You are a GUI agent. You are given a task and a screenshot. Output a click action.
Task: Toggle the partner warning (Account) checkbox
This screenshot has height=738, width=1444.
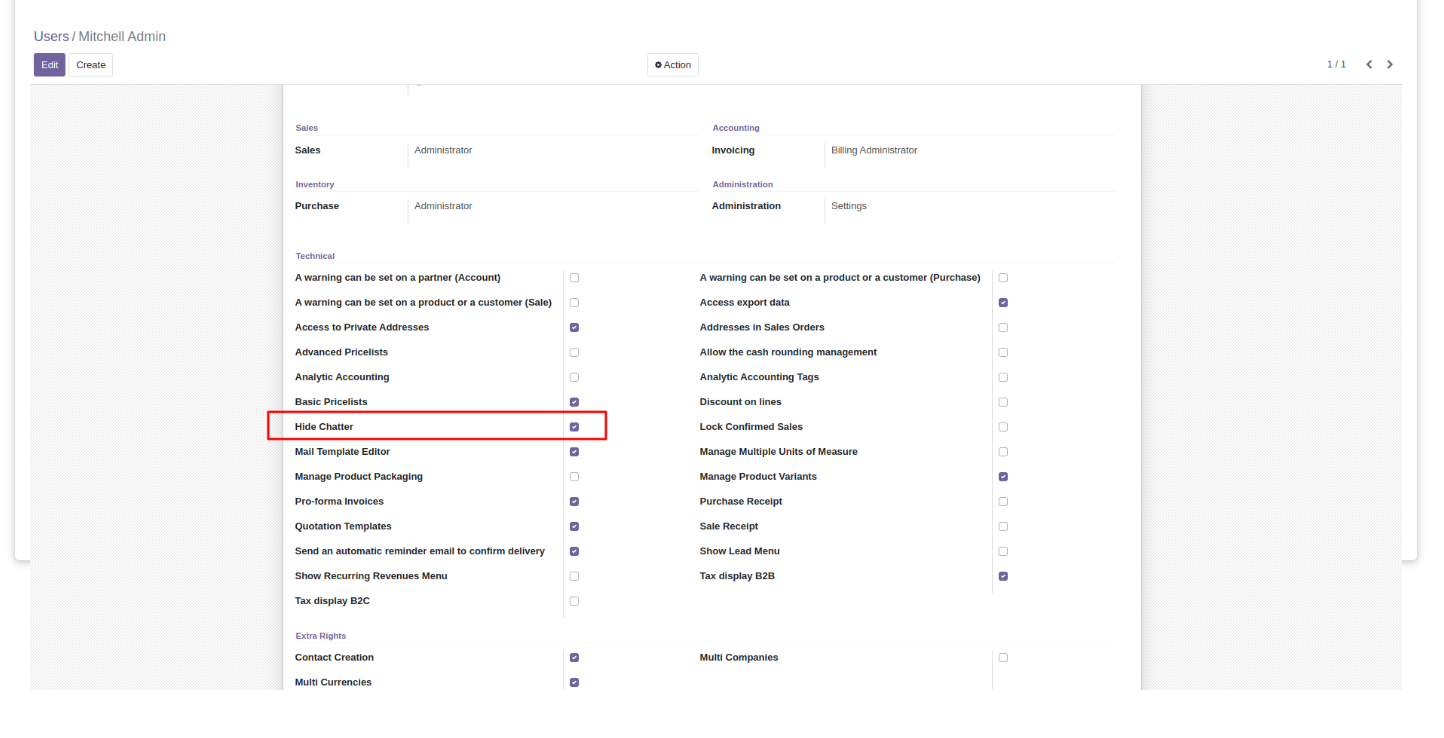coord(574,278)
